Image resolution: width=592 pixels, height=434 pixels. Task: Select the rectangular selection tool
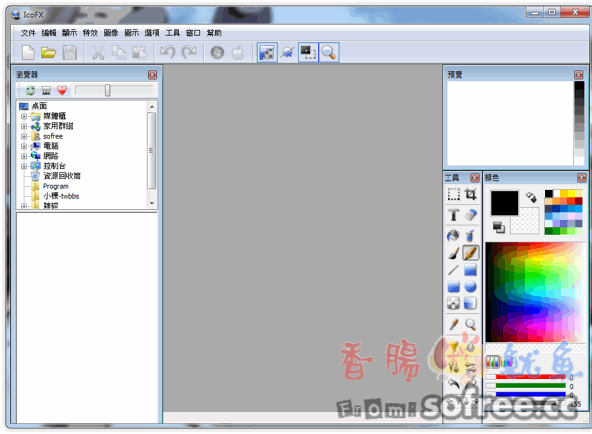click(453, 194)
